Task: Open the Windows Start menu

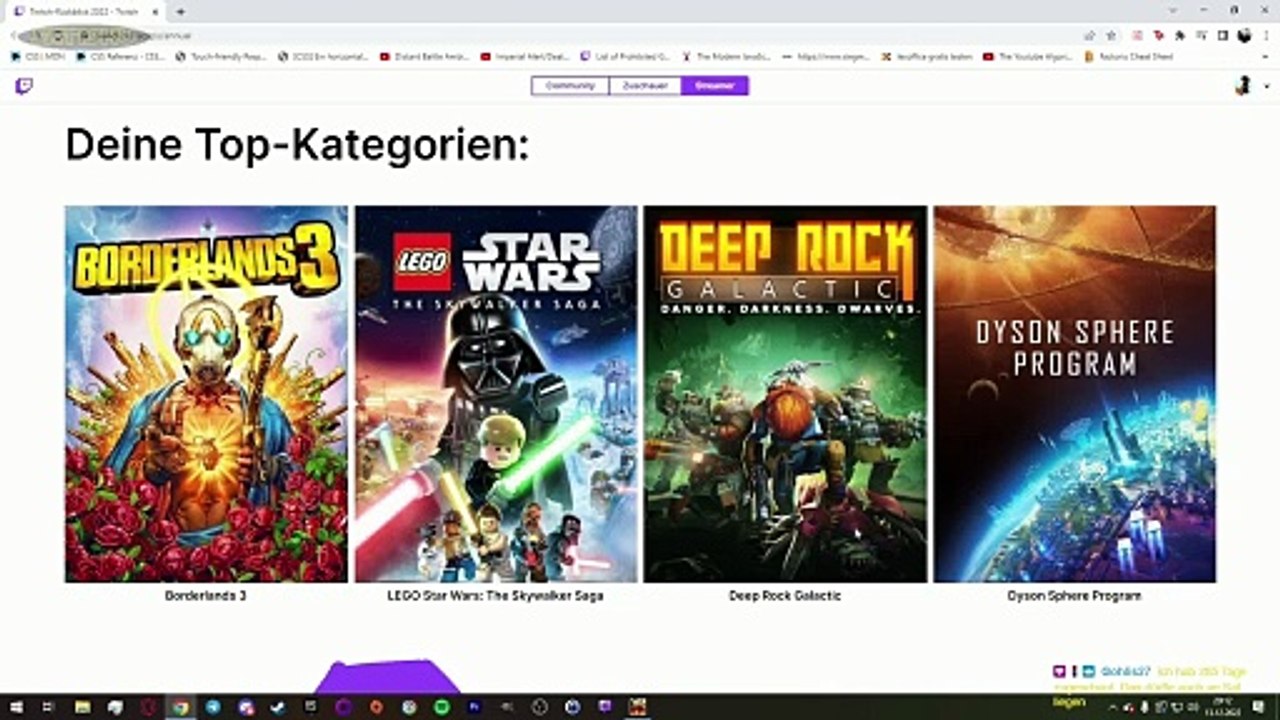Action: [x=16, y=707]
